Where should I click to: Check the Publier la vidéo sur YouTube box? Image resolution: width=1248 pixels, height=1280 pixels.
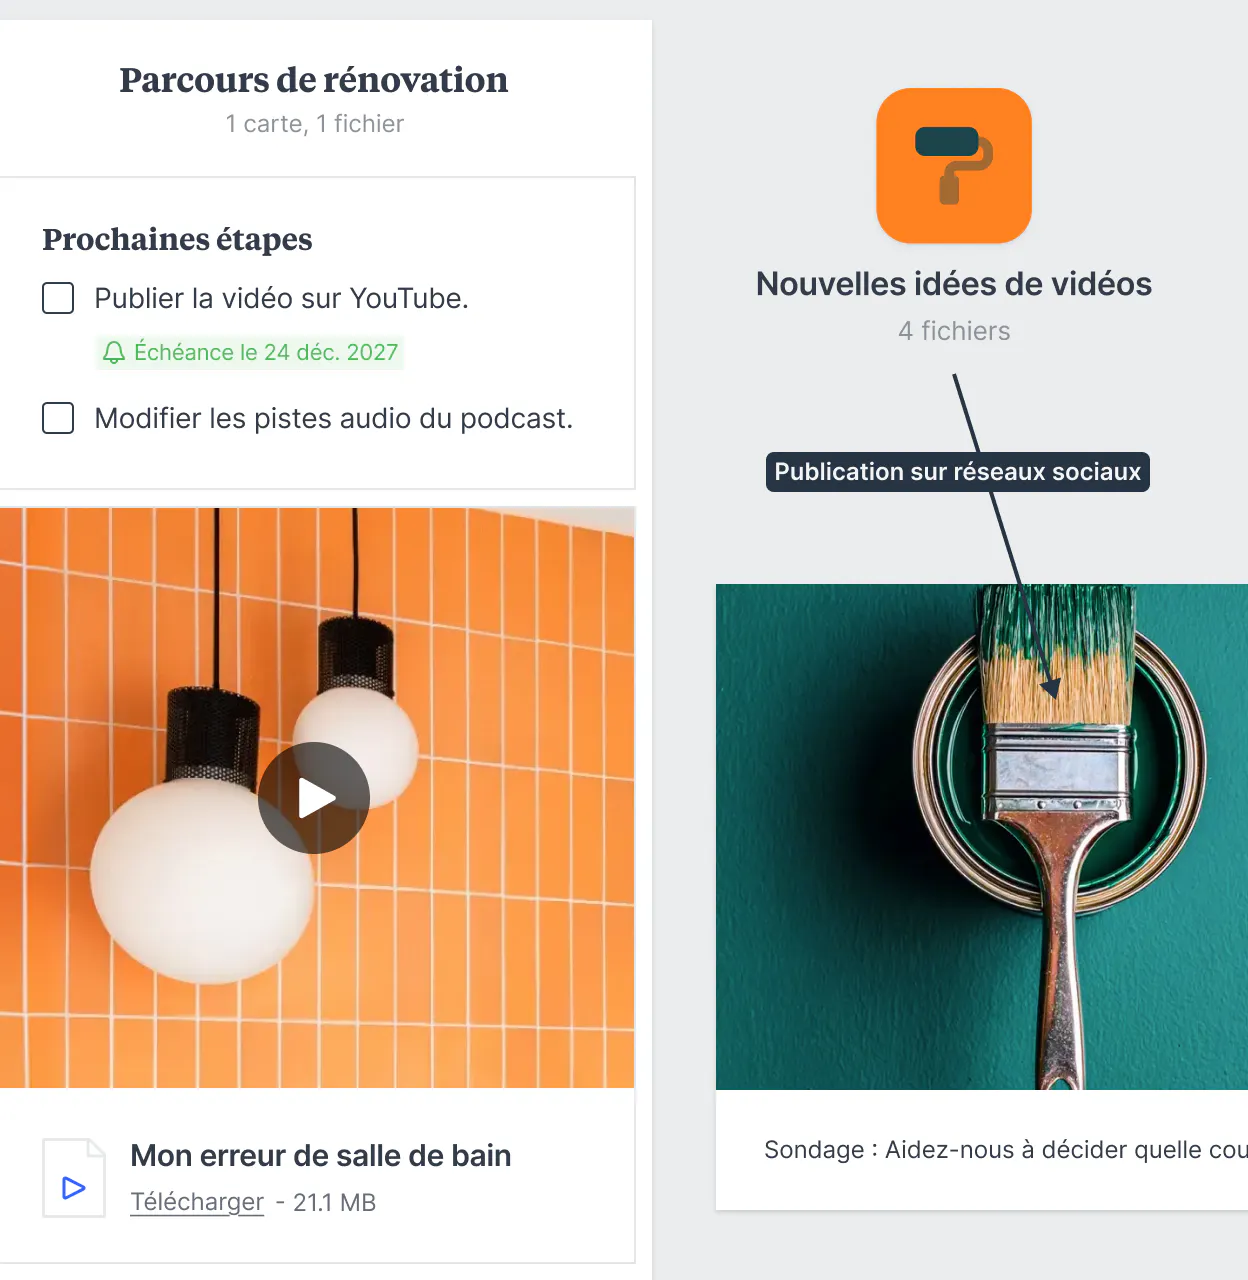58,298
